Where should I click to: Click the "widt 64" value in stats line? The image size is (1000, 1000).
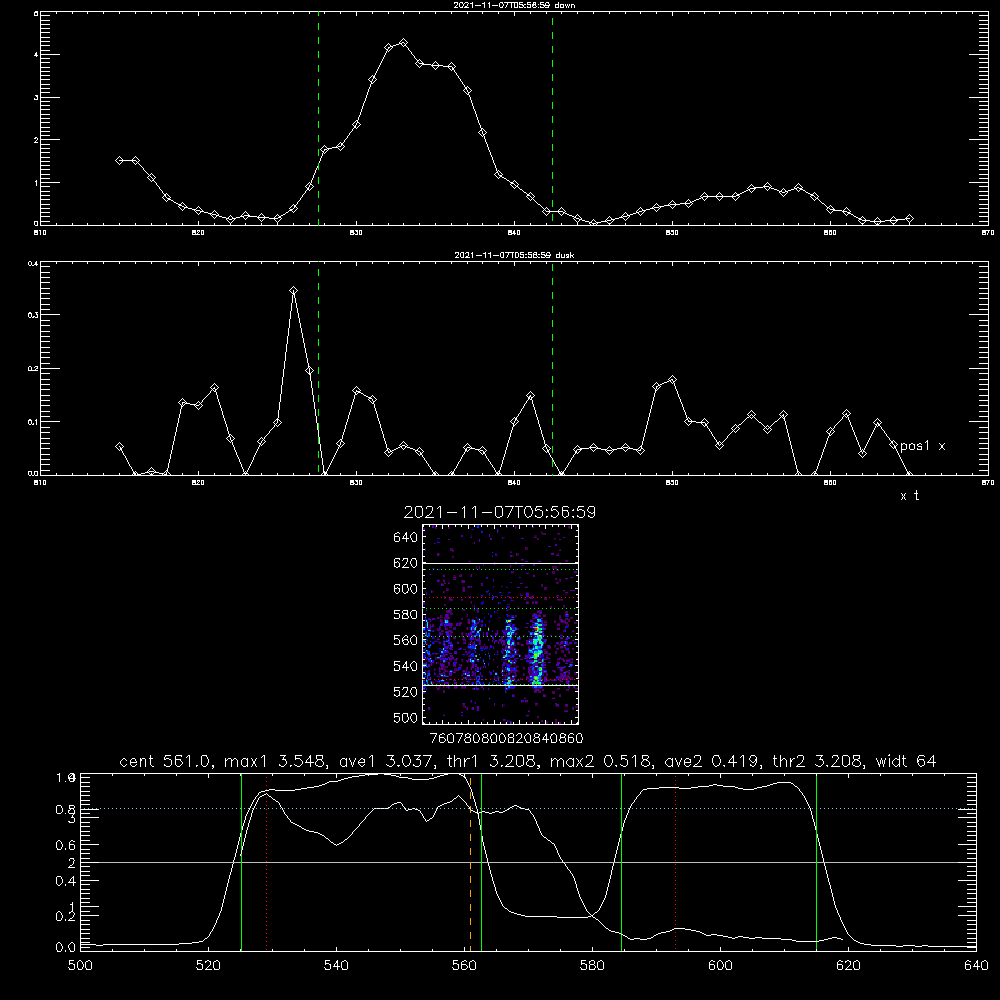click(x=906, y=761)
